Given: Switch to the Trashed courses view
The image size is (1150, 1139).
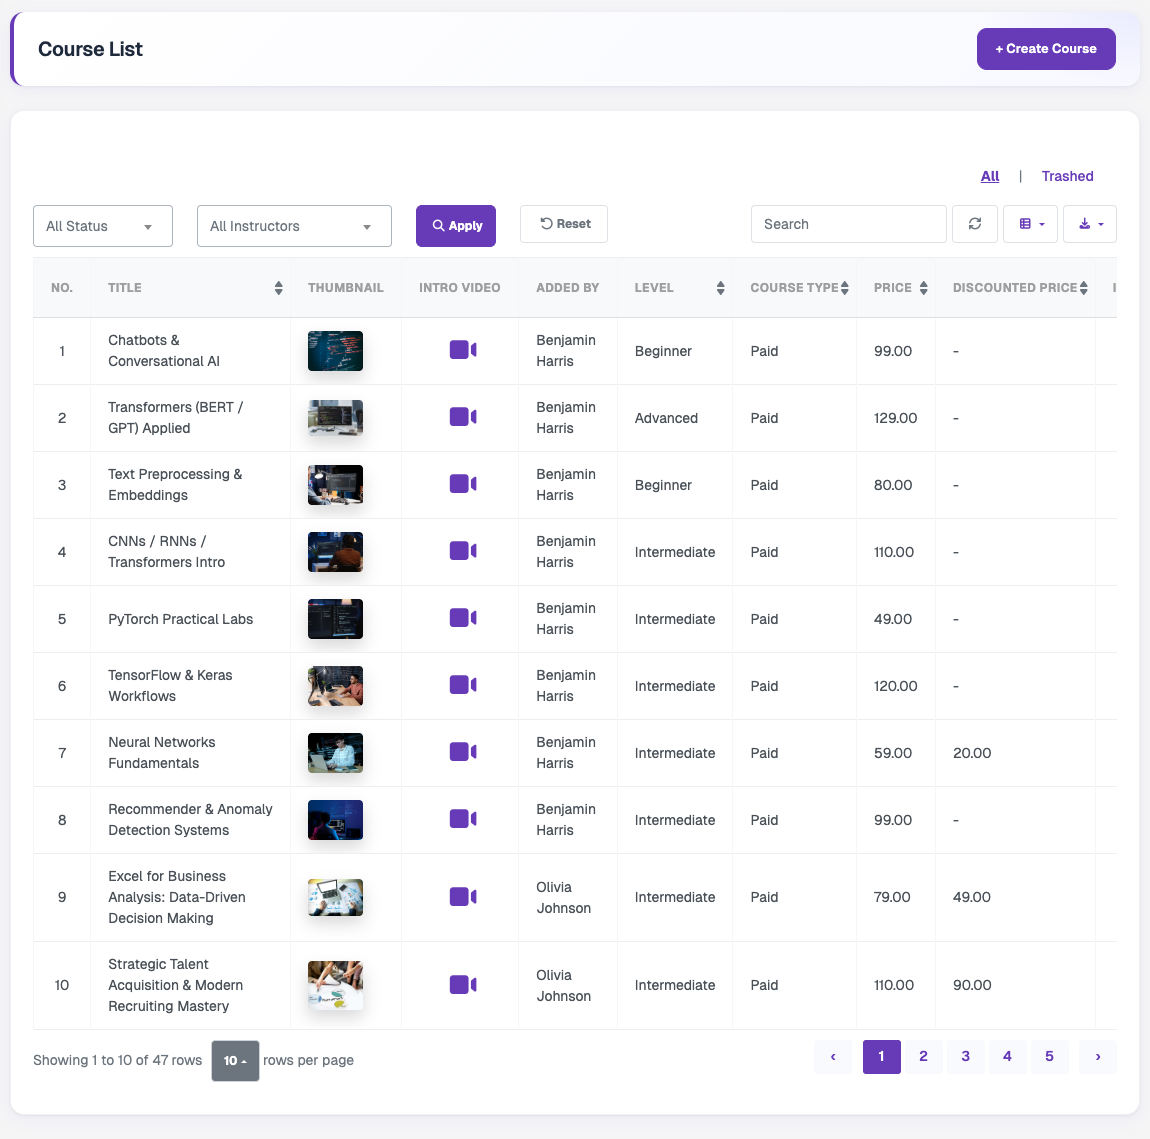Looking at the screenshot, I should (1067, 176).
